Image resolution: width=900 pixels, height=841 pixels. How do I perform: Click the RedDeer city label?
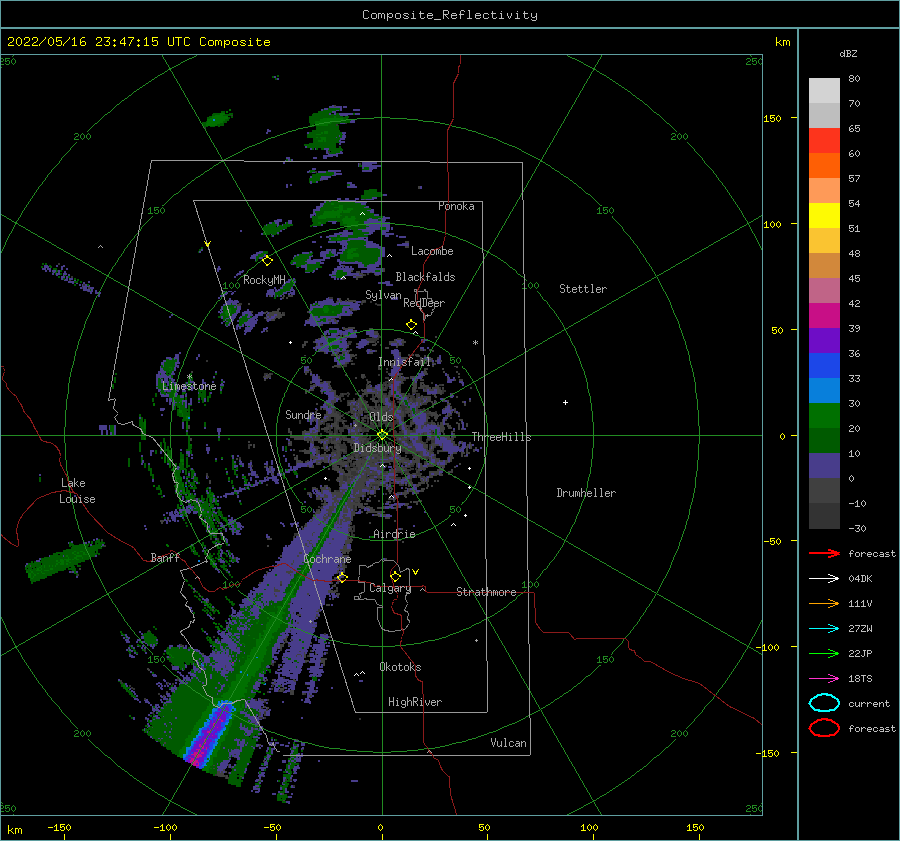[x=424, y=303]
